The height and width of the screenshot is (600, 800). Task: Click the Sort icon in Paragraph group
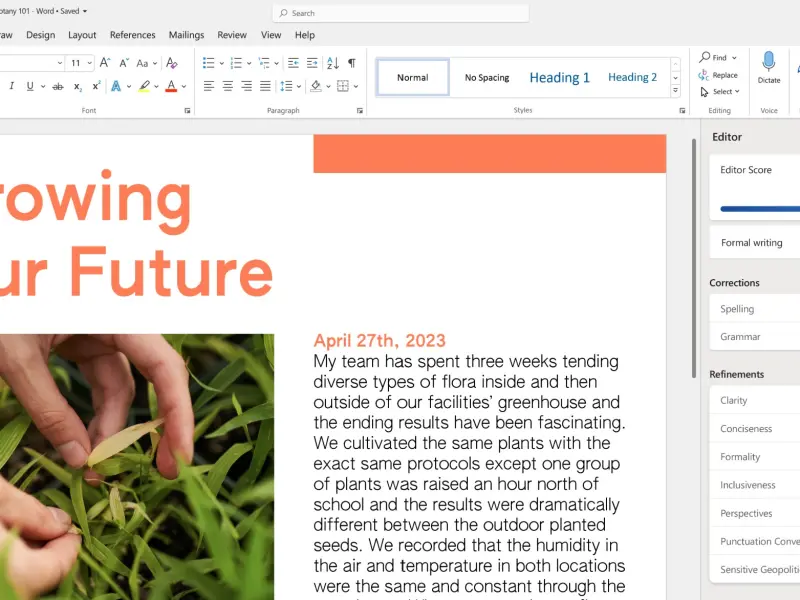click(333, 63)
